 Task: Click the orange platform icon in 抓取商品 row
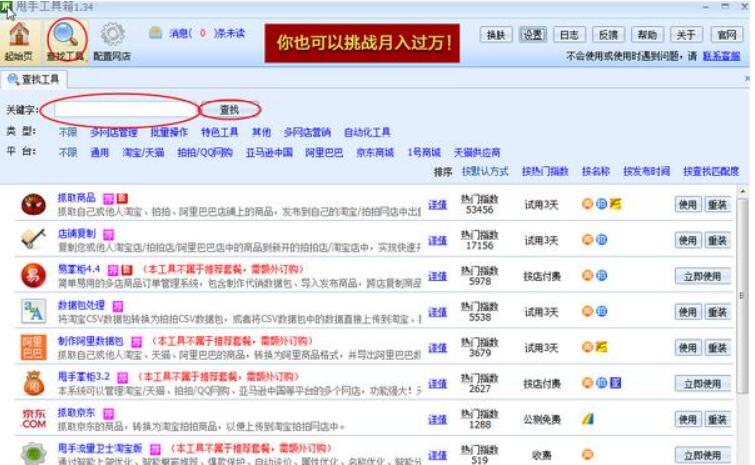(587, 204)
